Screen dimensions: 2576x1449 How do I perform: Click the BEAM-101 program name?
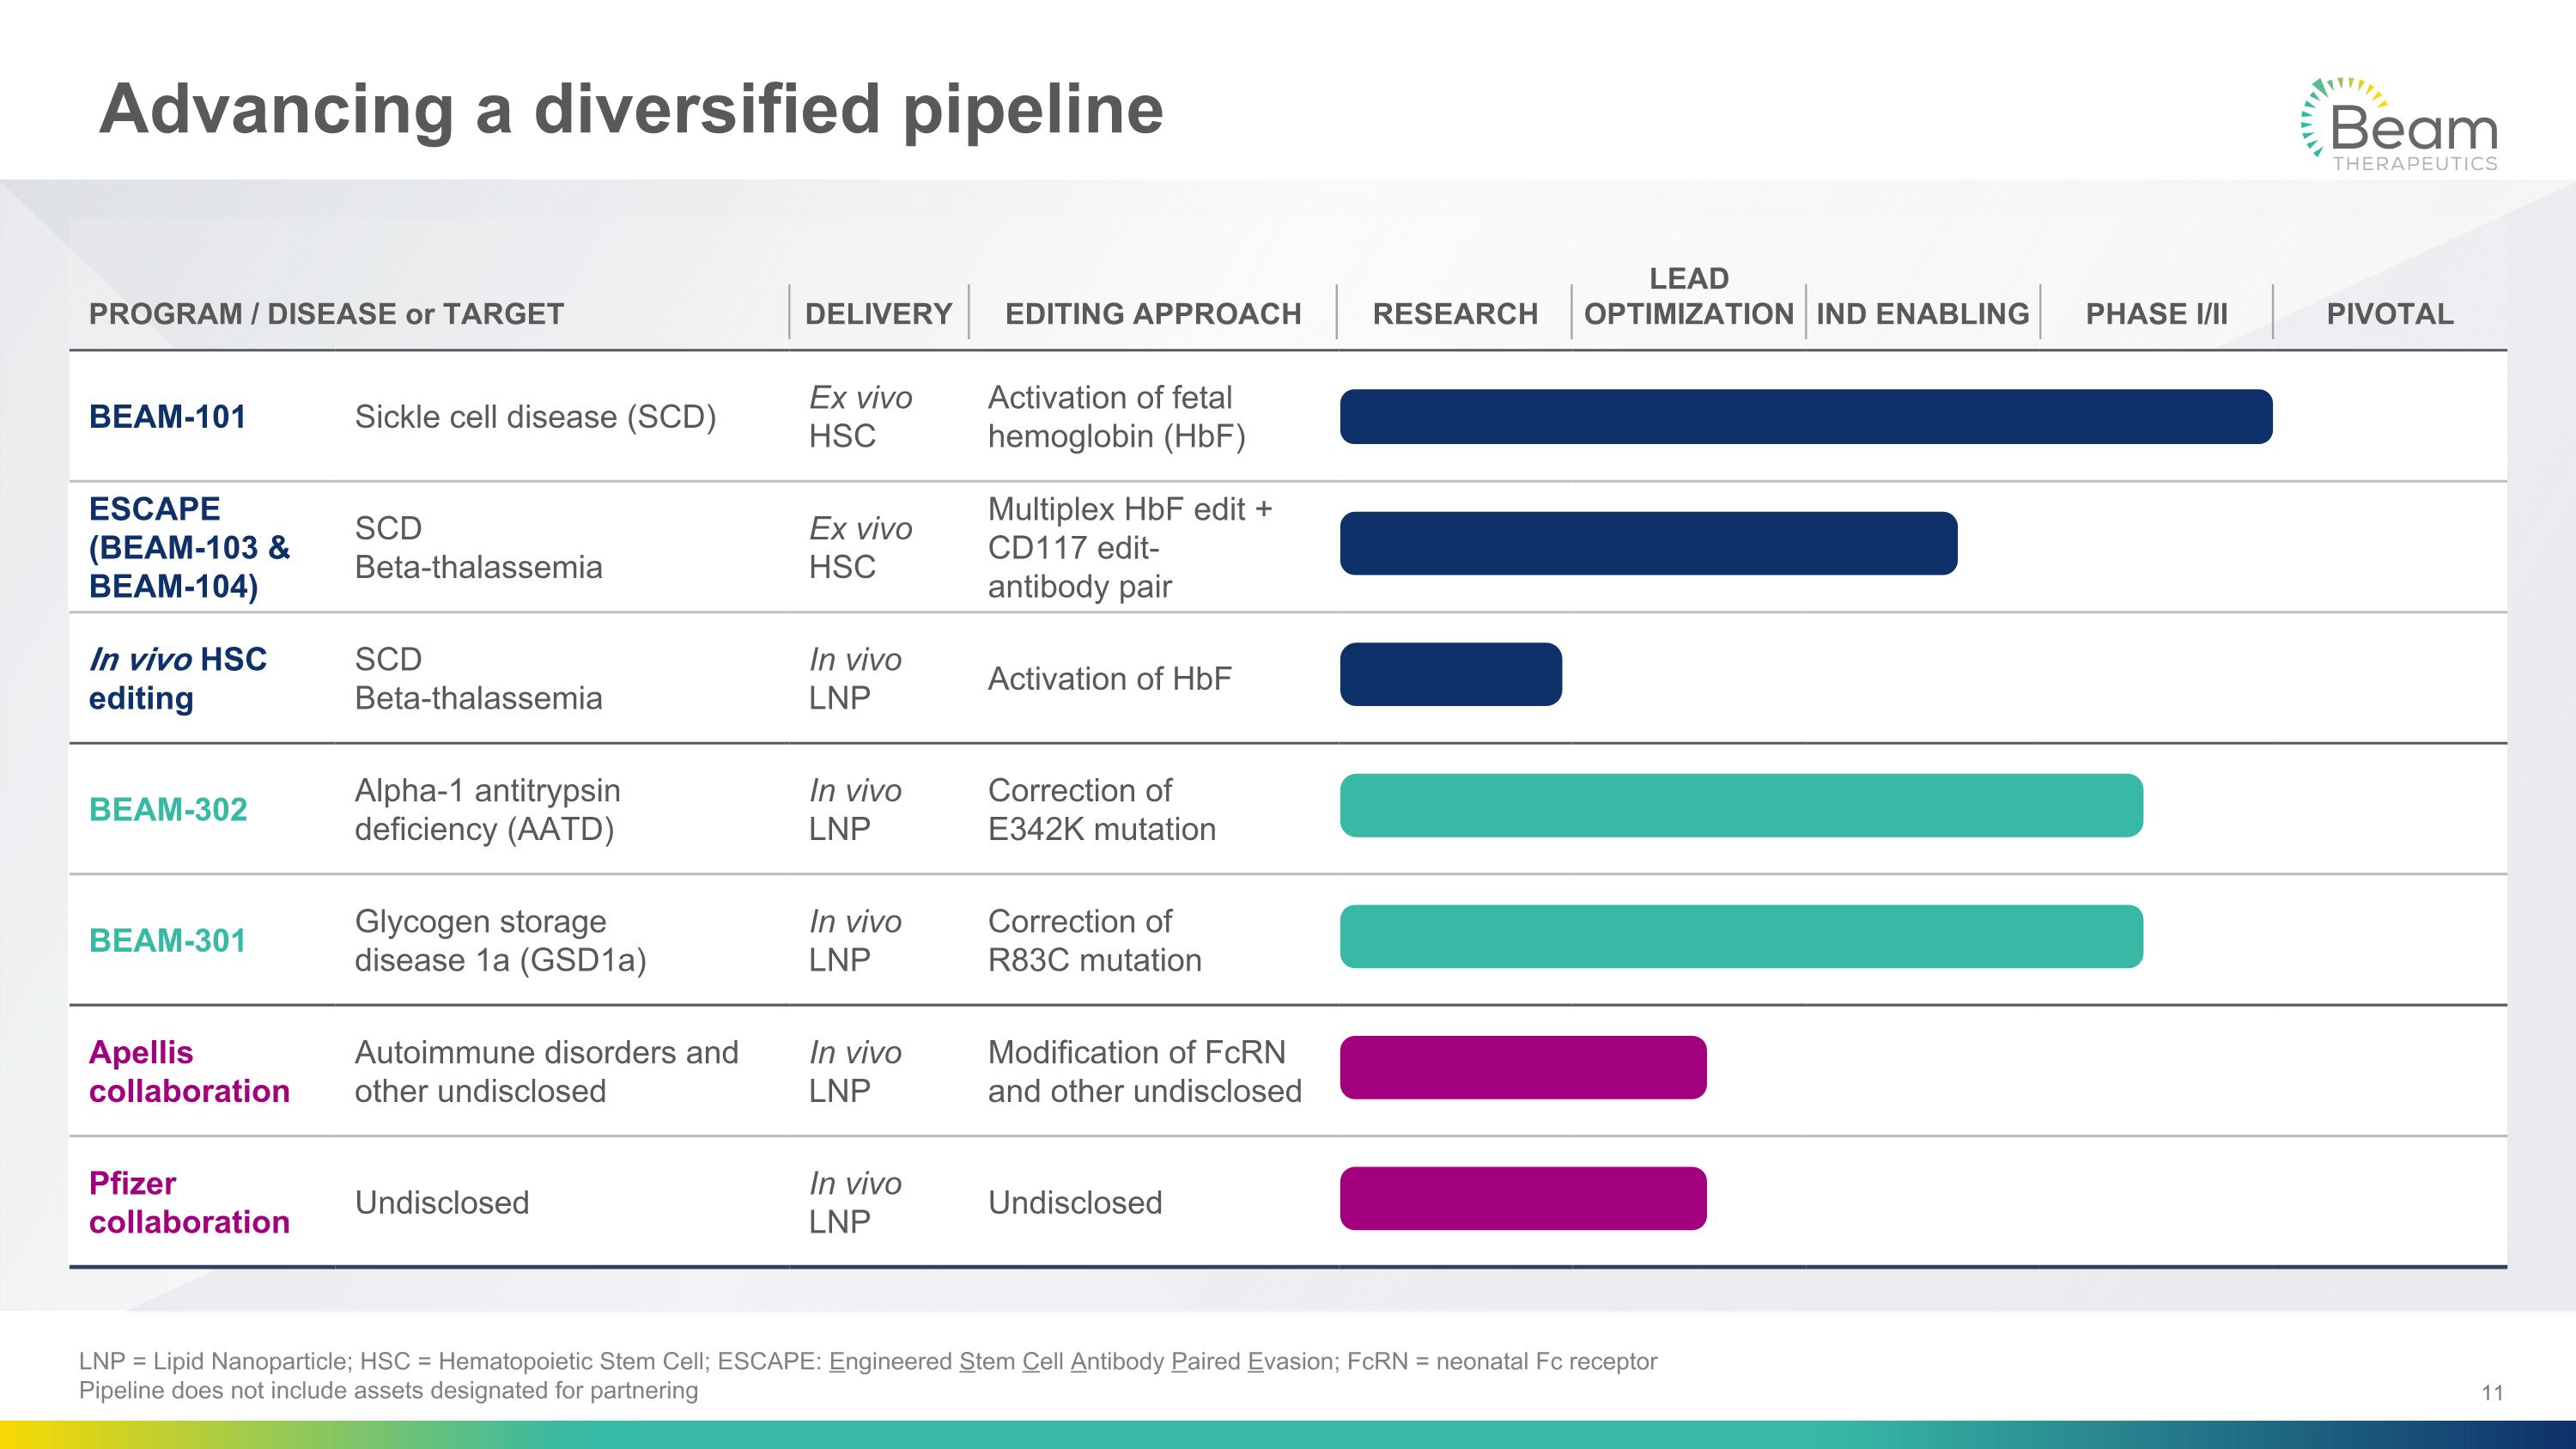pos(167,417)
